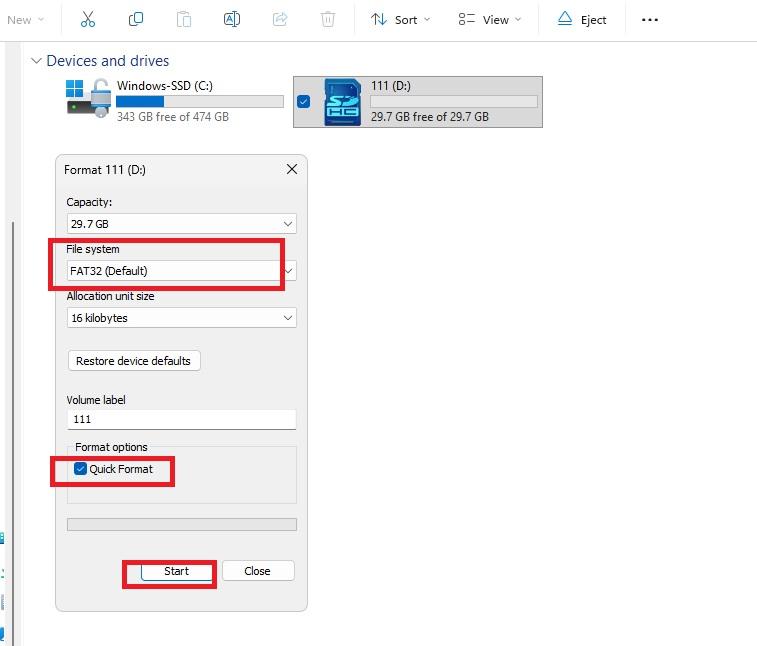Open the File system FAT32 dropdown
The height and width of the screenshot is (646, 757).
(x=181, y=271)
